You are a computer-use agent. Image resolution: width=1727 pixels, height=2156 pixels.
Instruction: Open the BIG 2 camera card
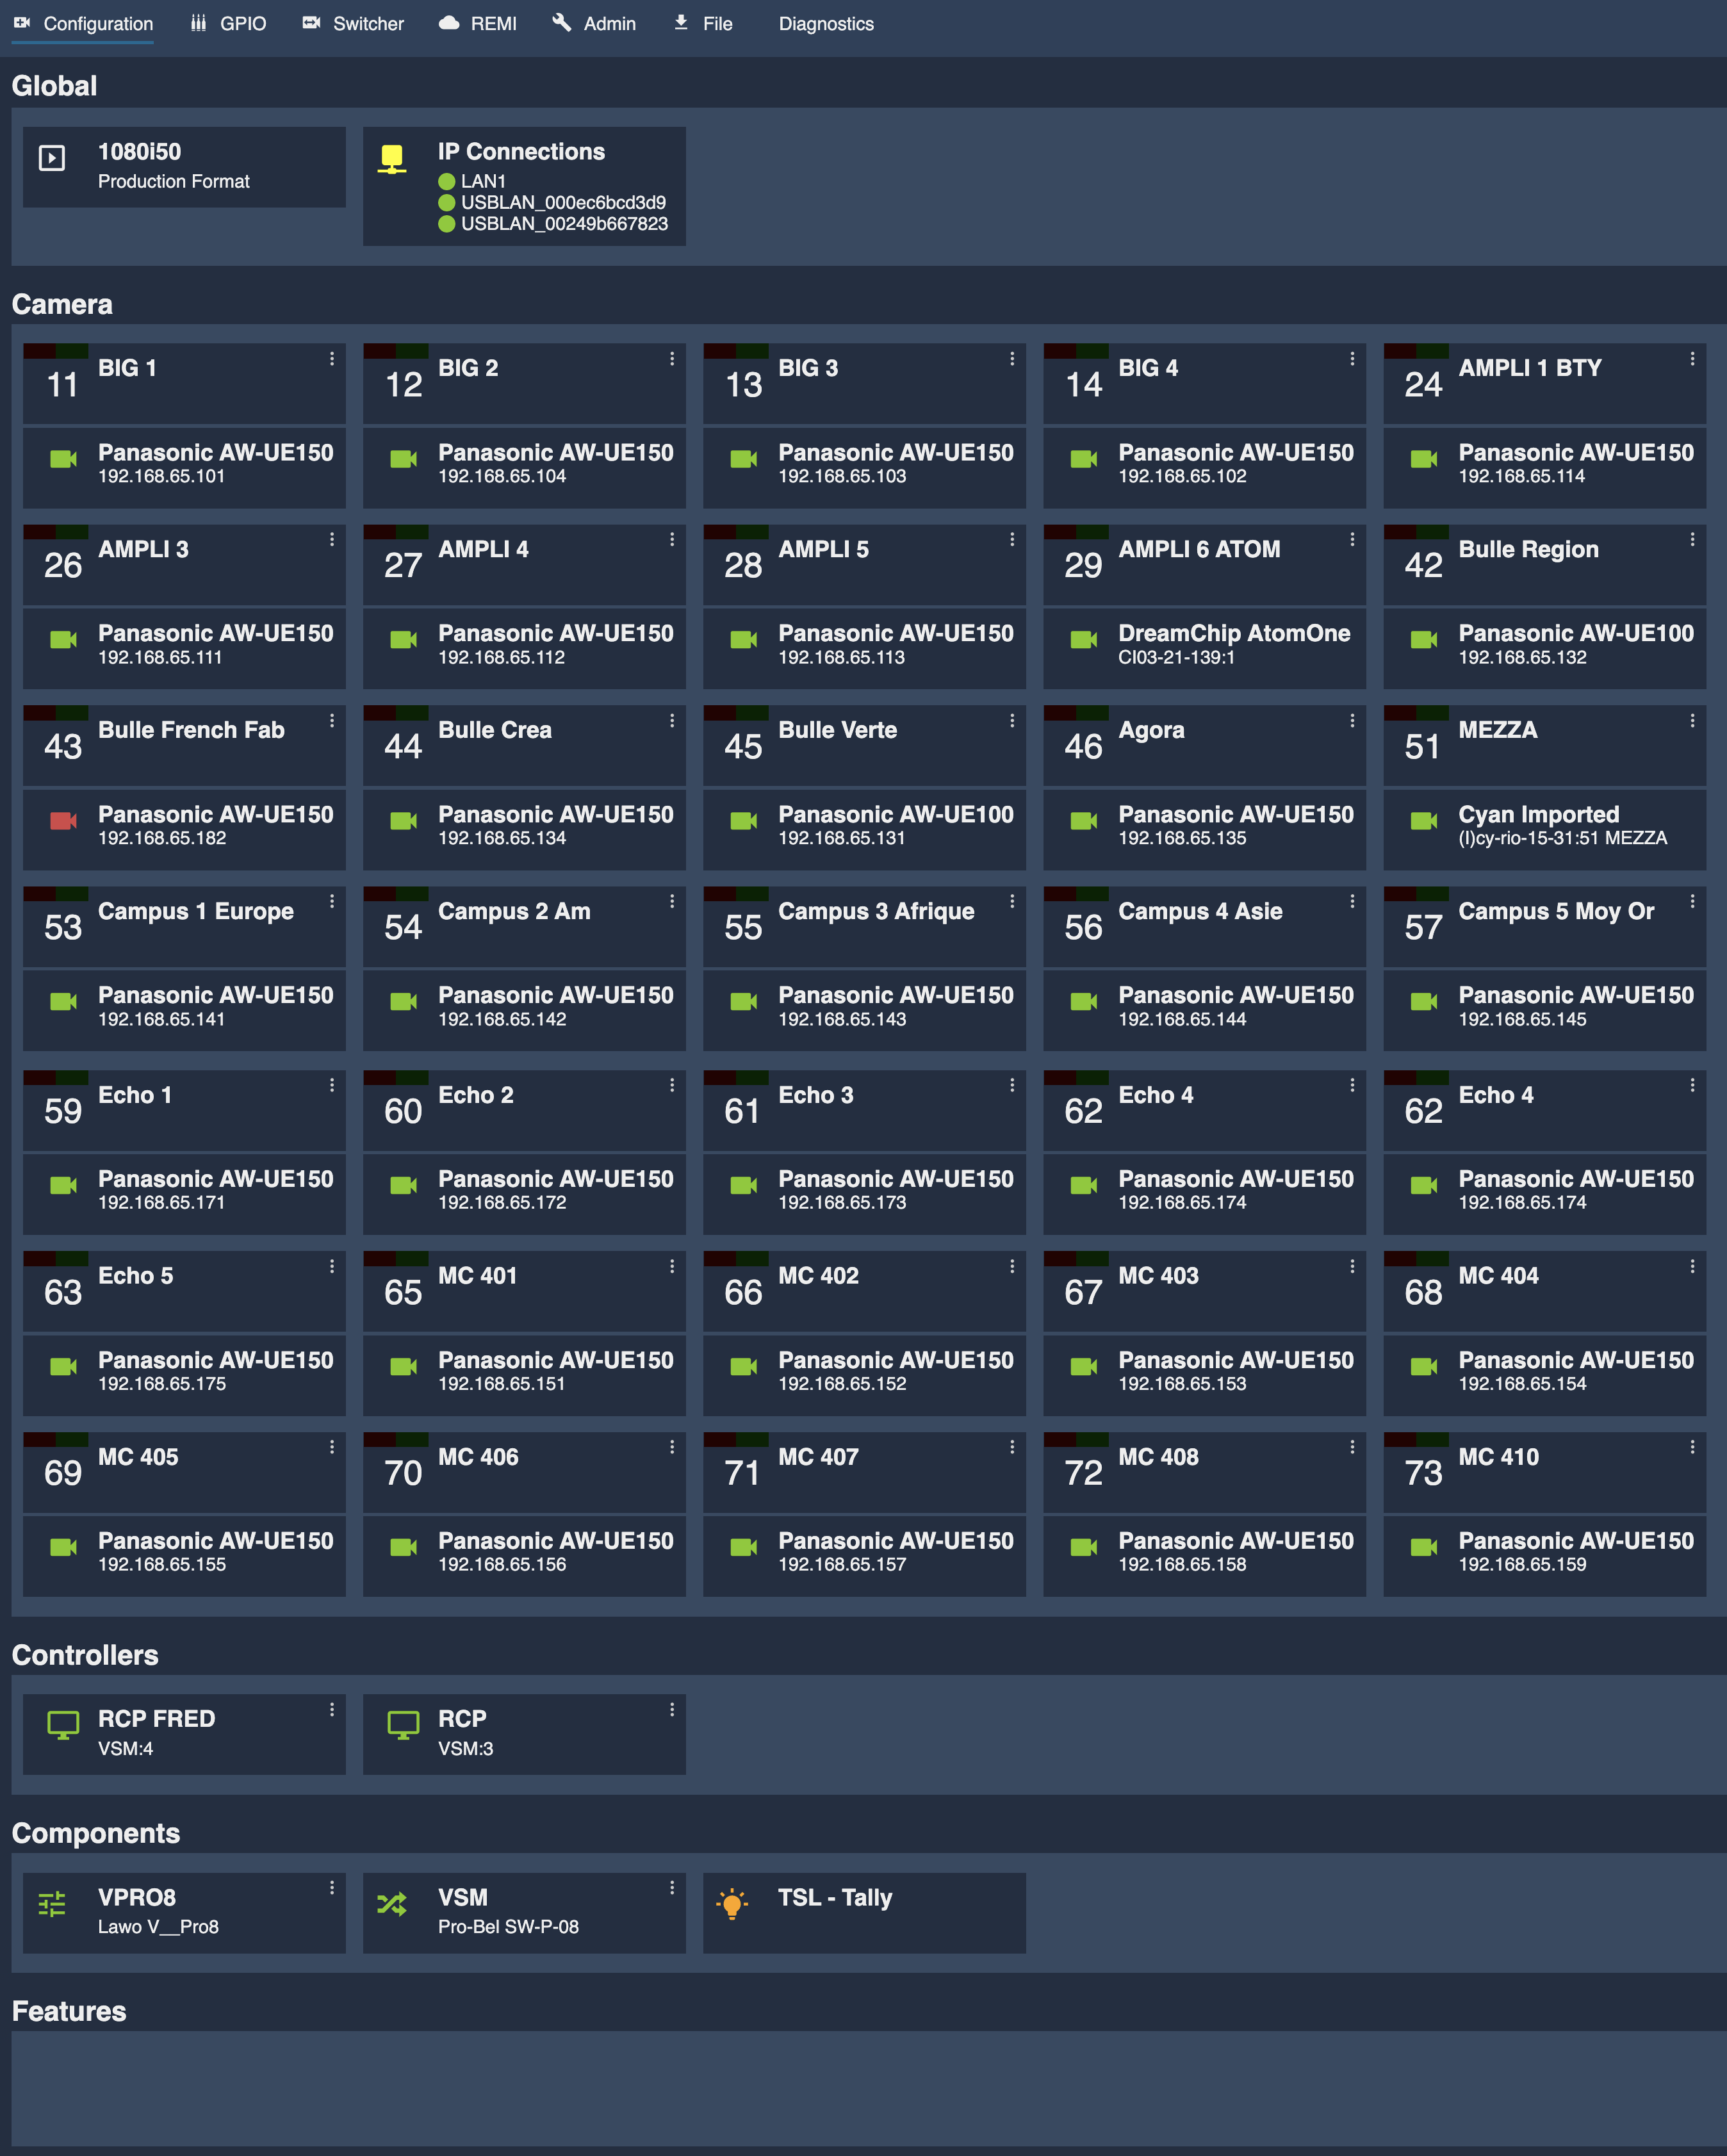pos(524,384)
